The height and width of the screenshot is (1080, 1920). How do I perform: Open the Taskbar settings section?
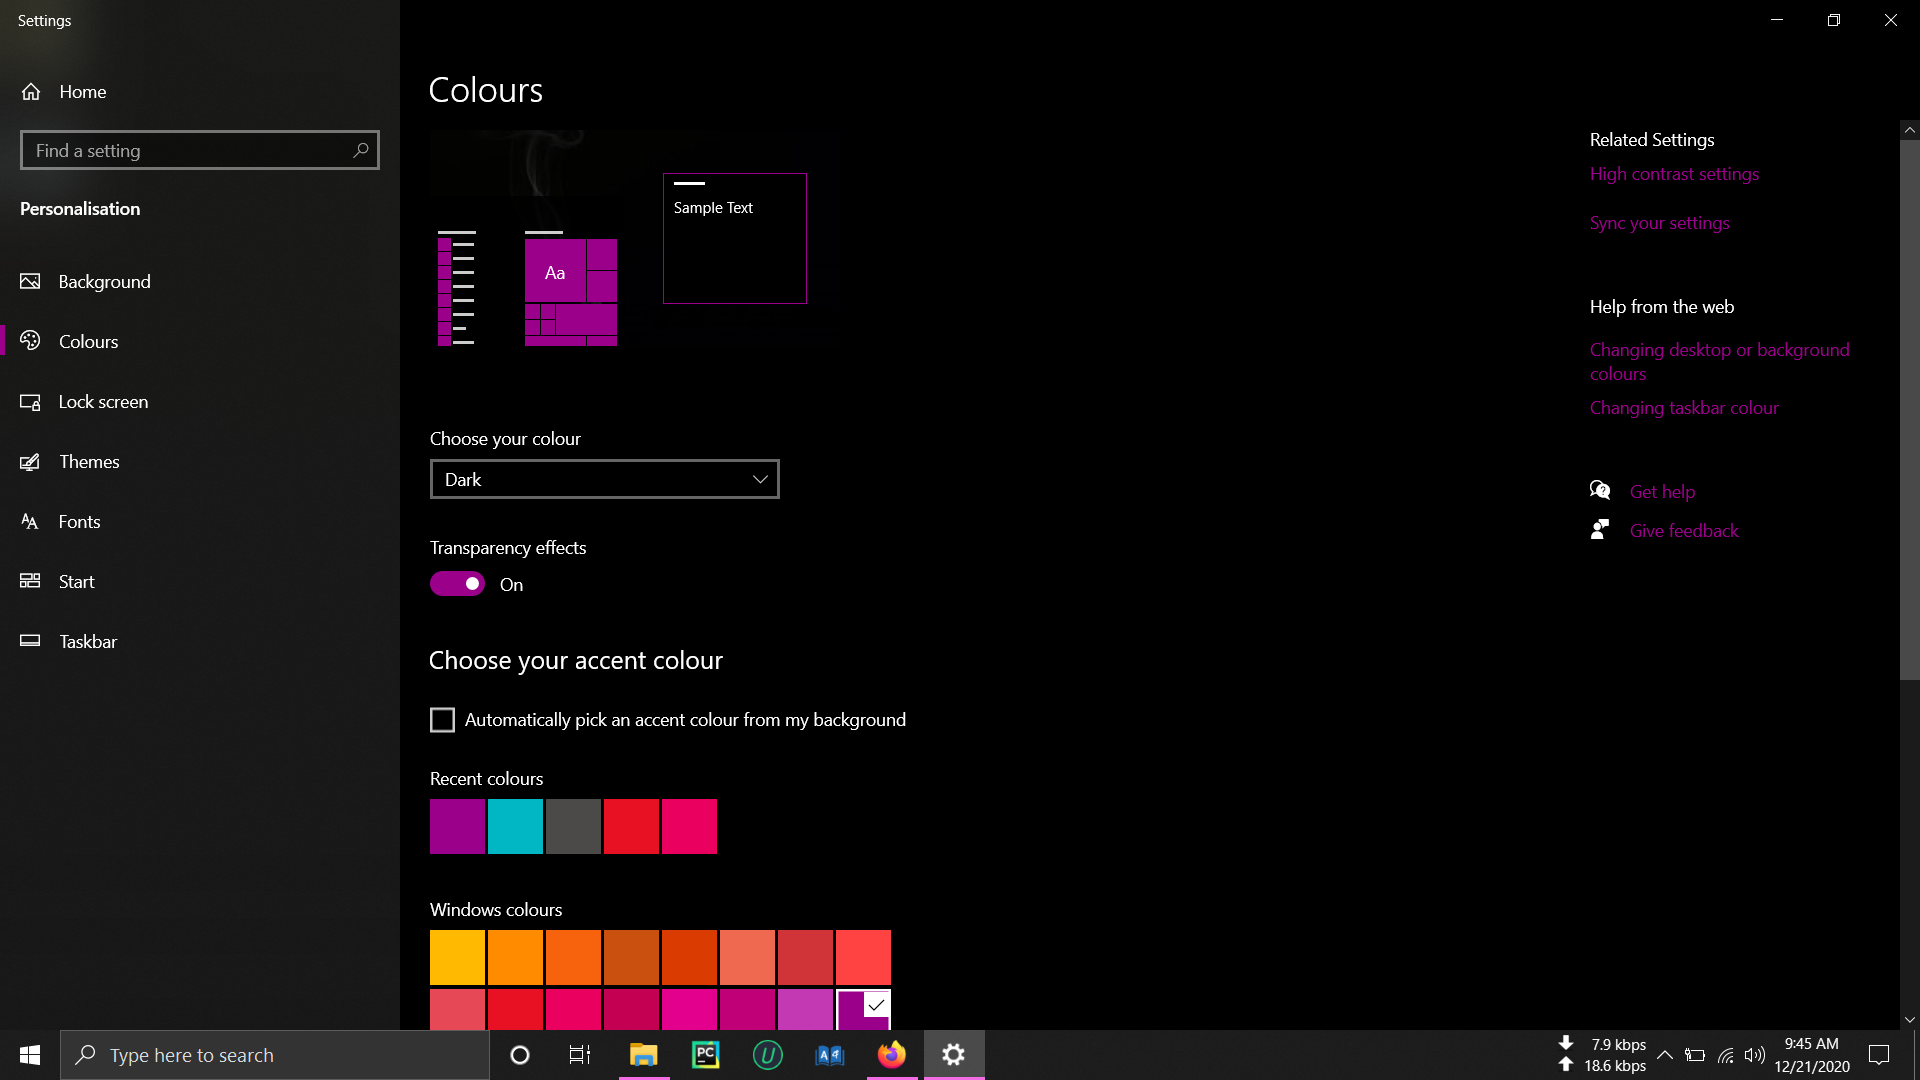(88, 642)
